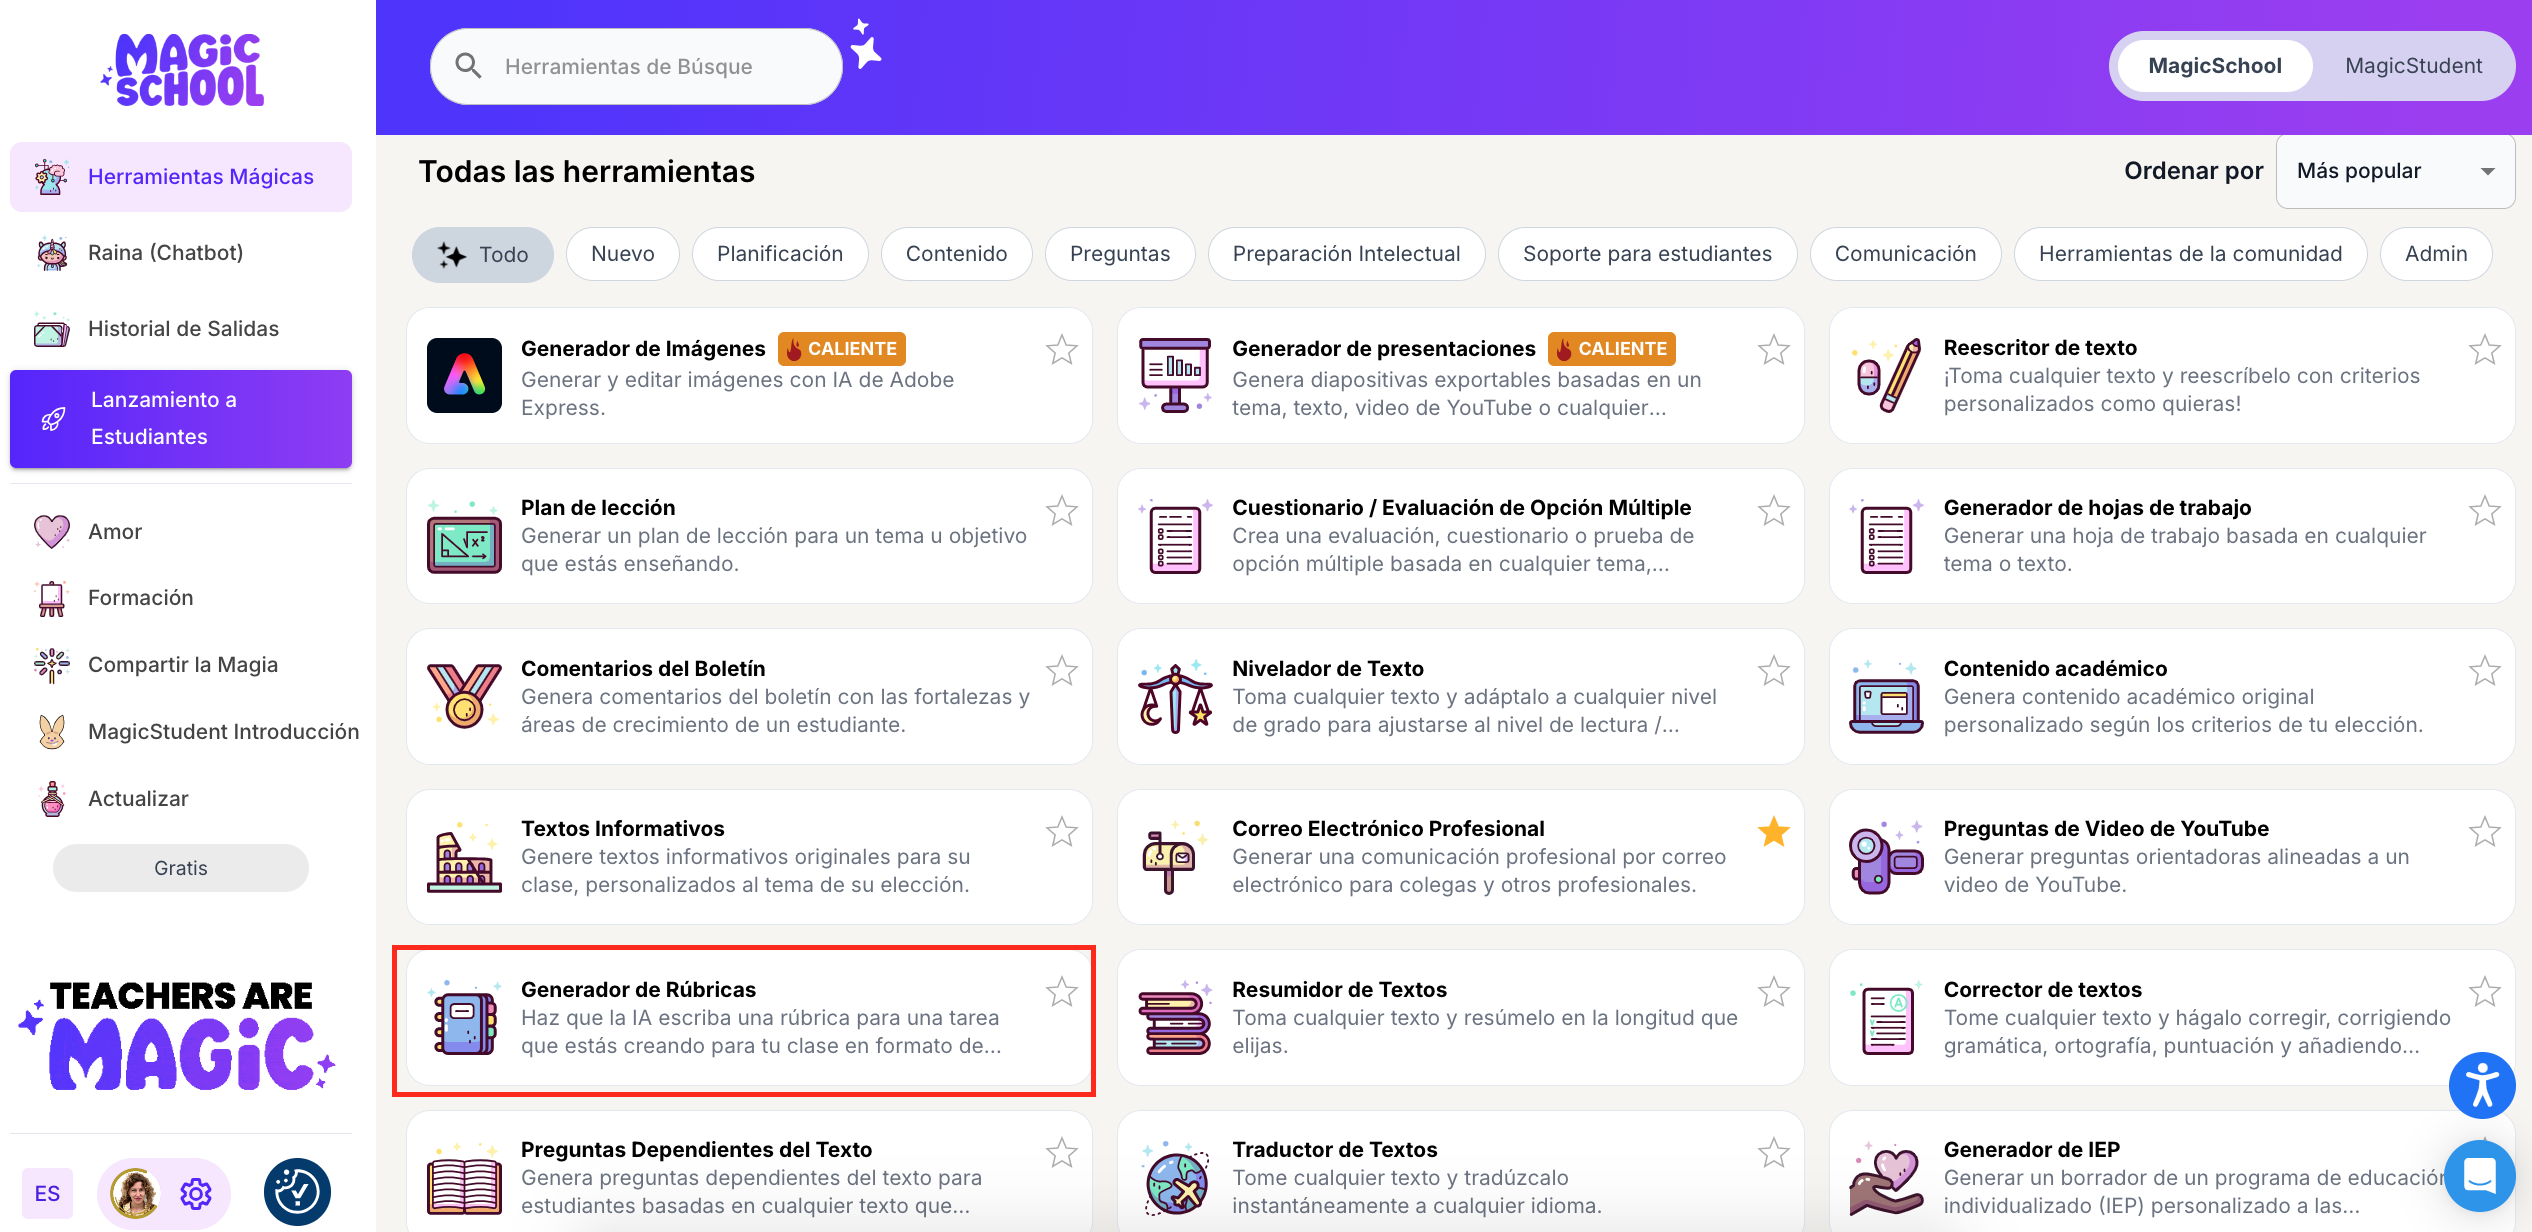Screen dimensions: 2532x1232
Task: Open the ES language selector
Action: (47, 1193)
